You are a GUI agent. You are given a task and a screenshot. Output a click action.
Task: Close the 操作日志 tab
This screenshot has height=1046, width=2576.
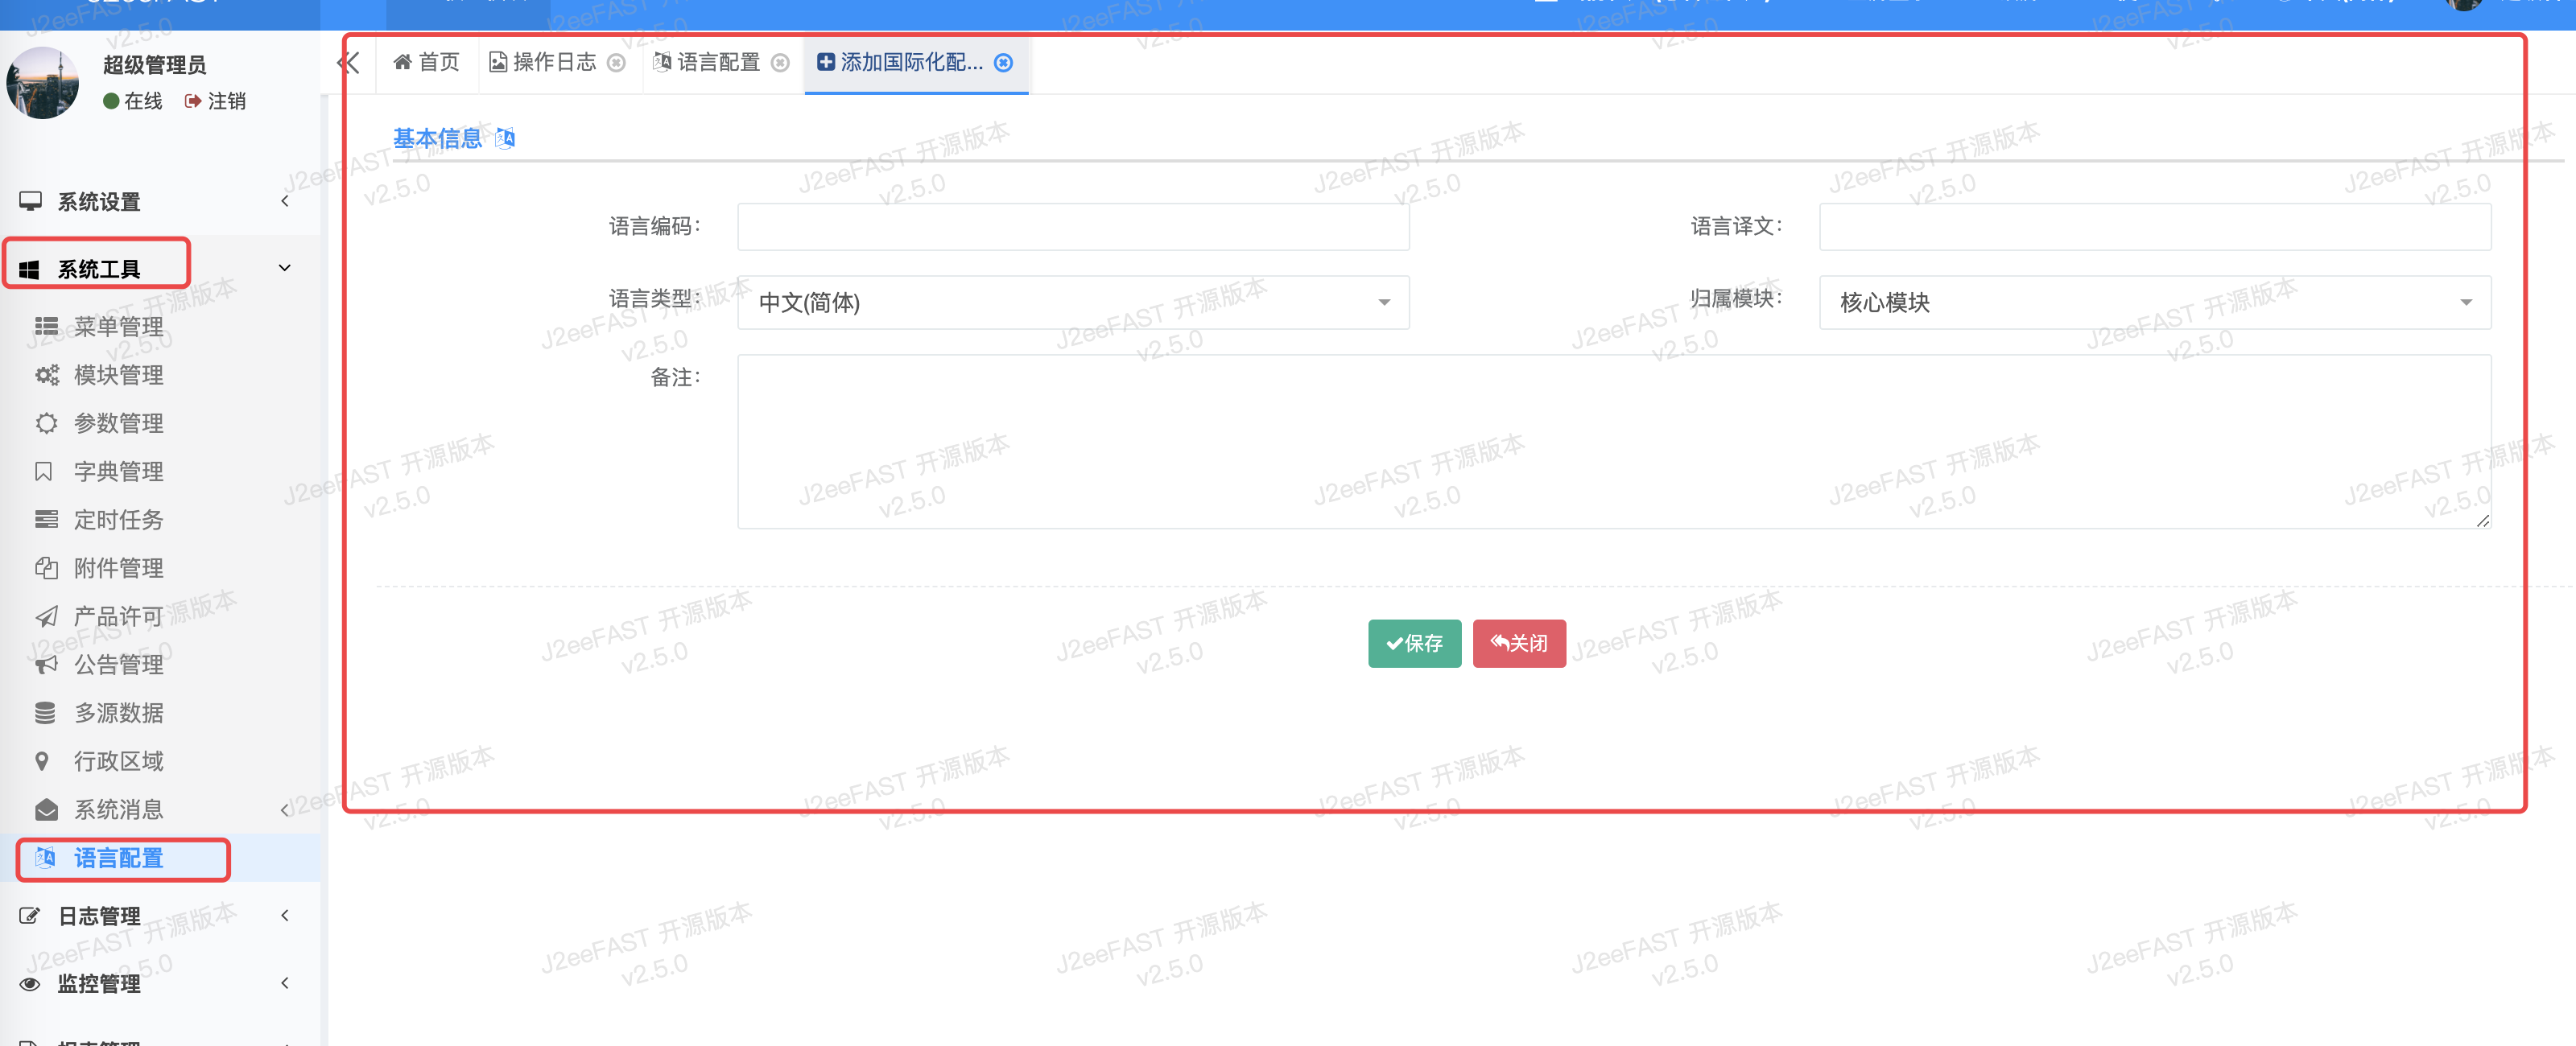(x=617, y=63)
